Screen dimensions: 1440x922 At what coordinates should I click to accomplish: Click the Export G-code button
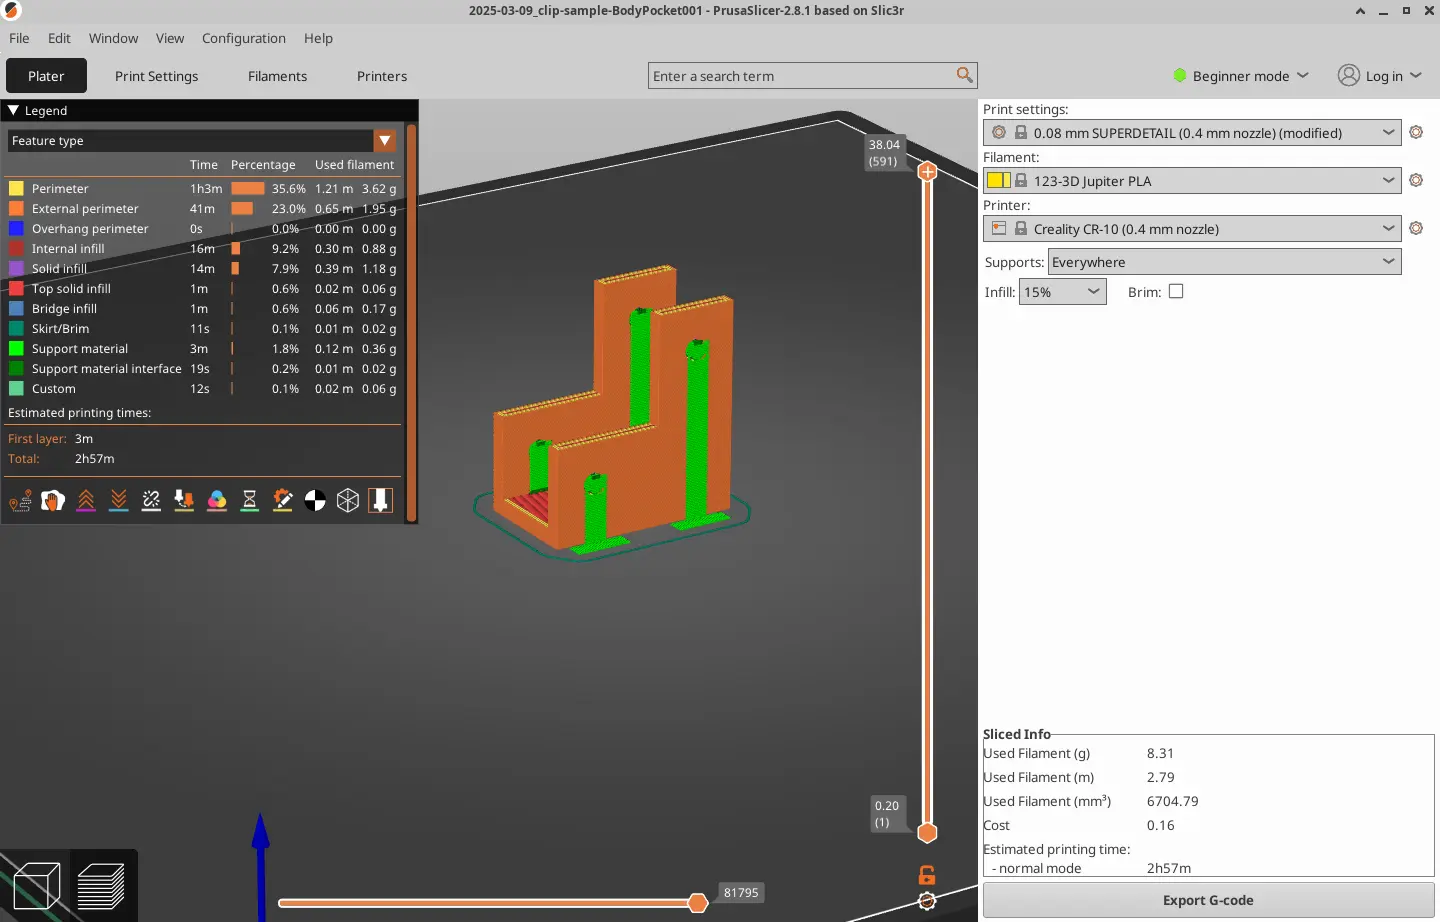pos(1208,900)
